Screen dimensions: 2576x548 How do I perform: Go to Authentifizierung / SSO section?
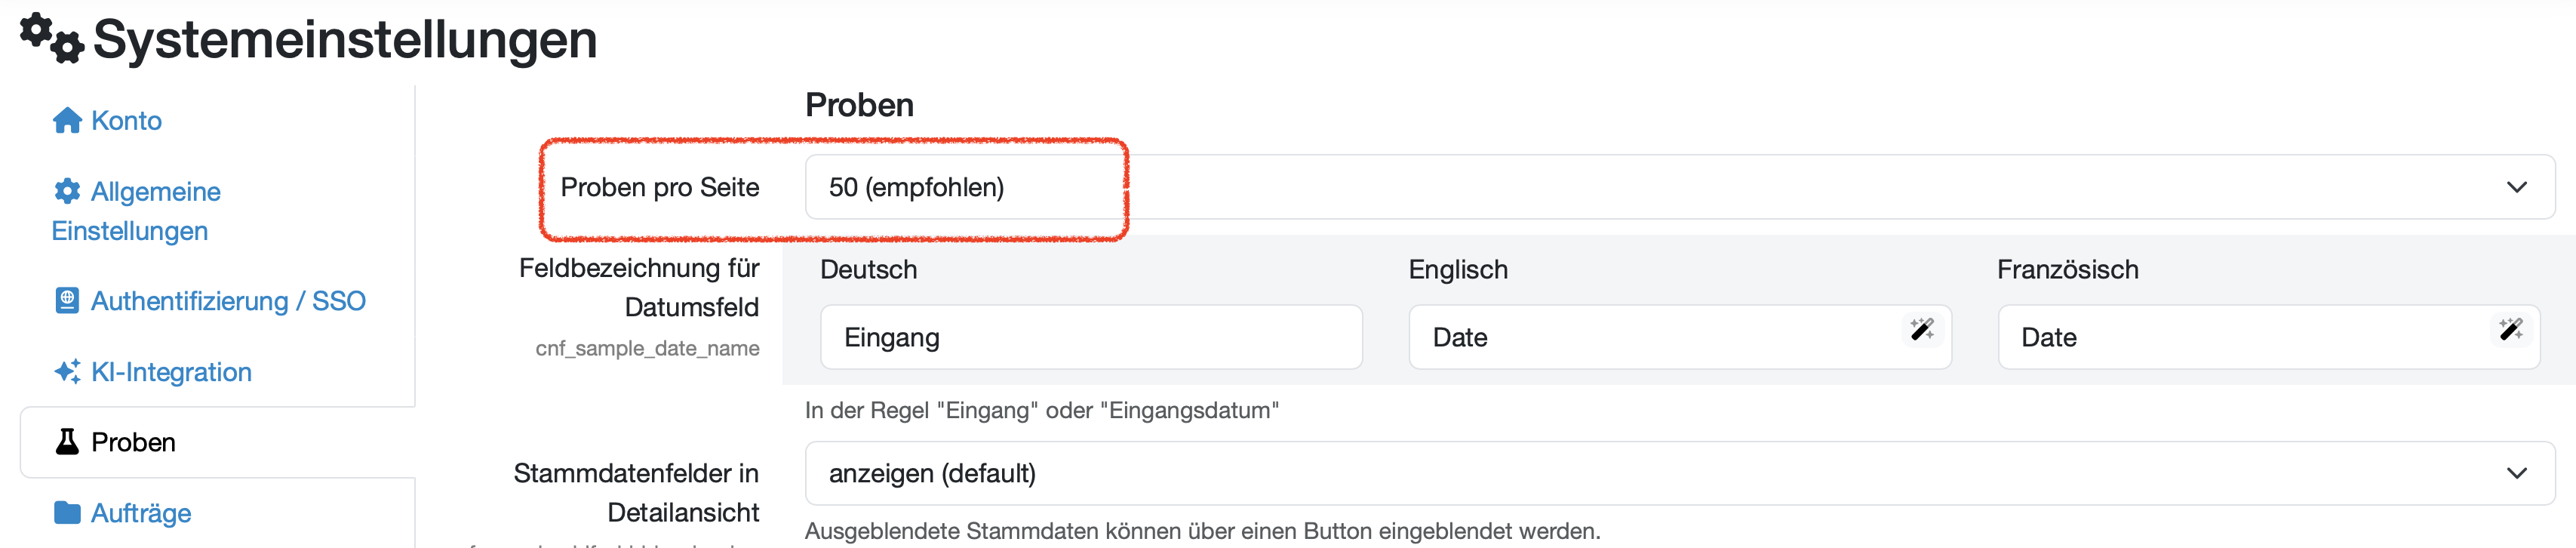pos(228,301)
